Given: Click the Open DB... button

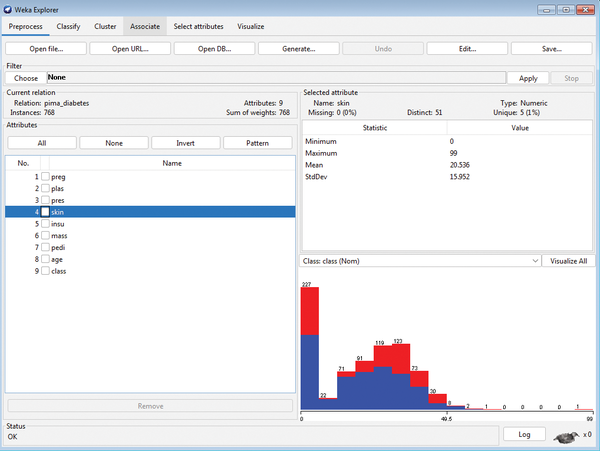Looking at the screenshot, I should [x=214, y=49].
